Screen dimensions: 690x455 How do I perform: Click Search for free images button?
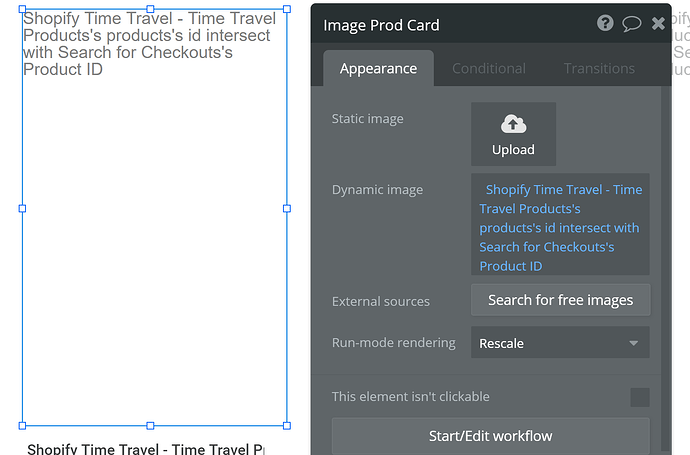click(560, 300)
